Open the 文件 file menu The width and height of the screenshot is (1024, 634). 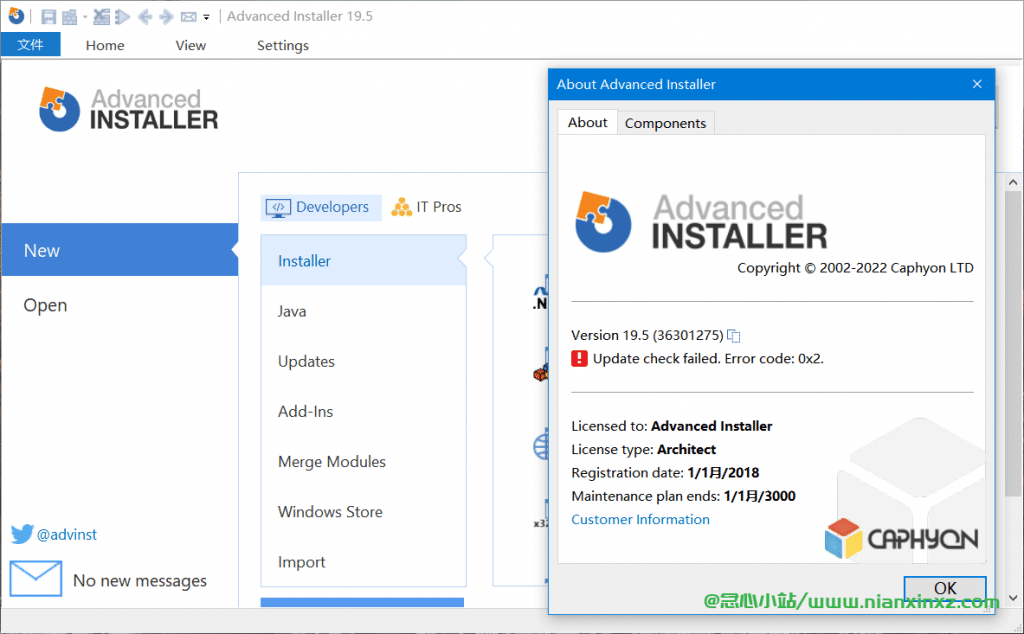pyautogui.click(x=30, y=44)
